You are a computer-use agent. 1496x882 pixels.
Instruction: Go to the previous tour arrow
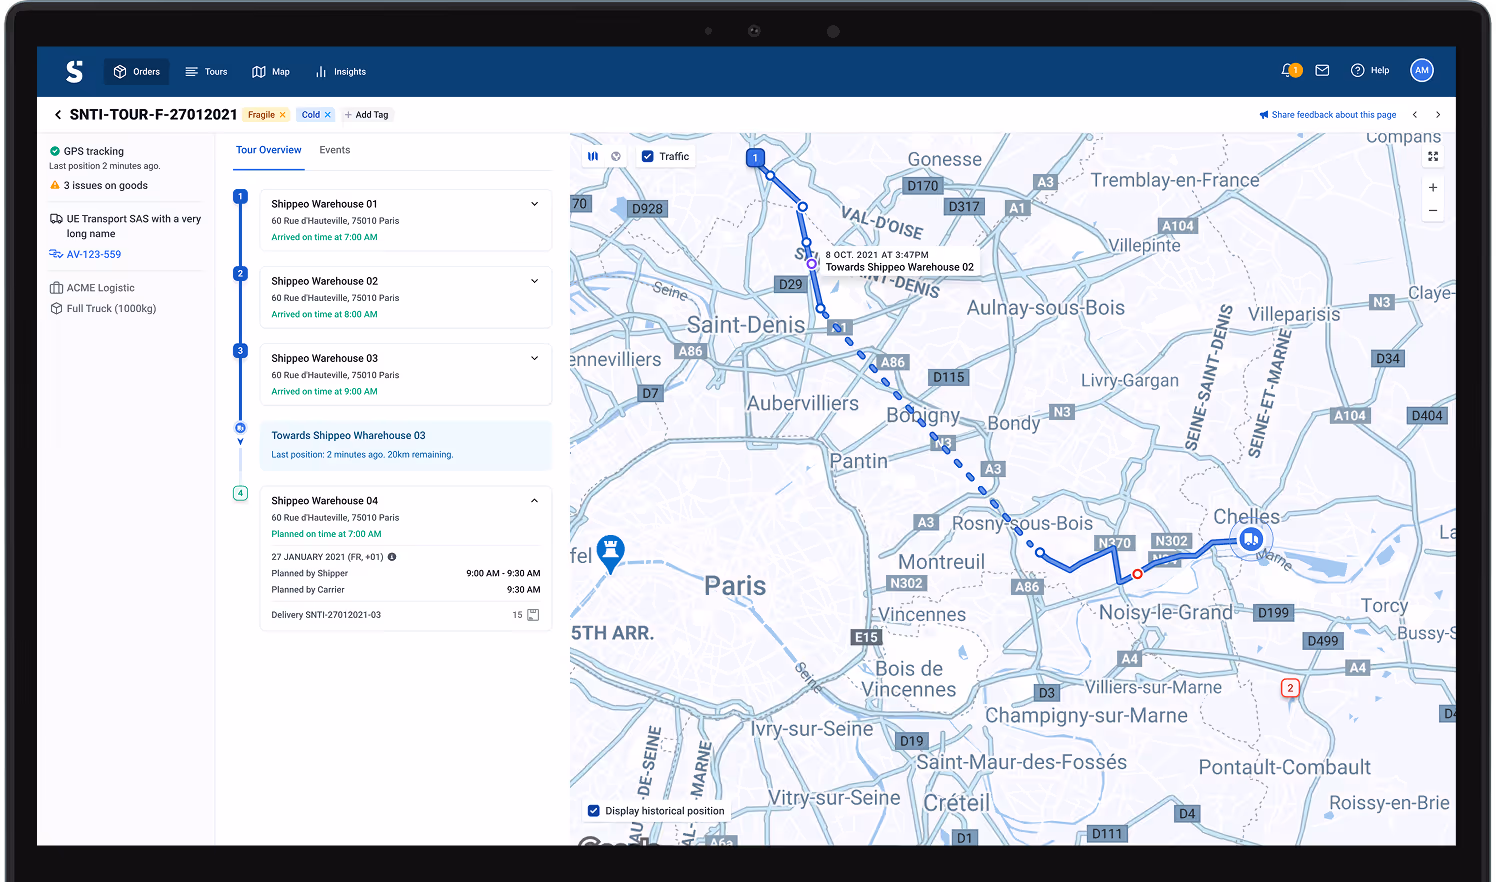[x=1415, y=115]
